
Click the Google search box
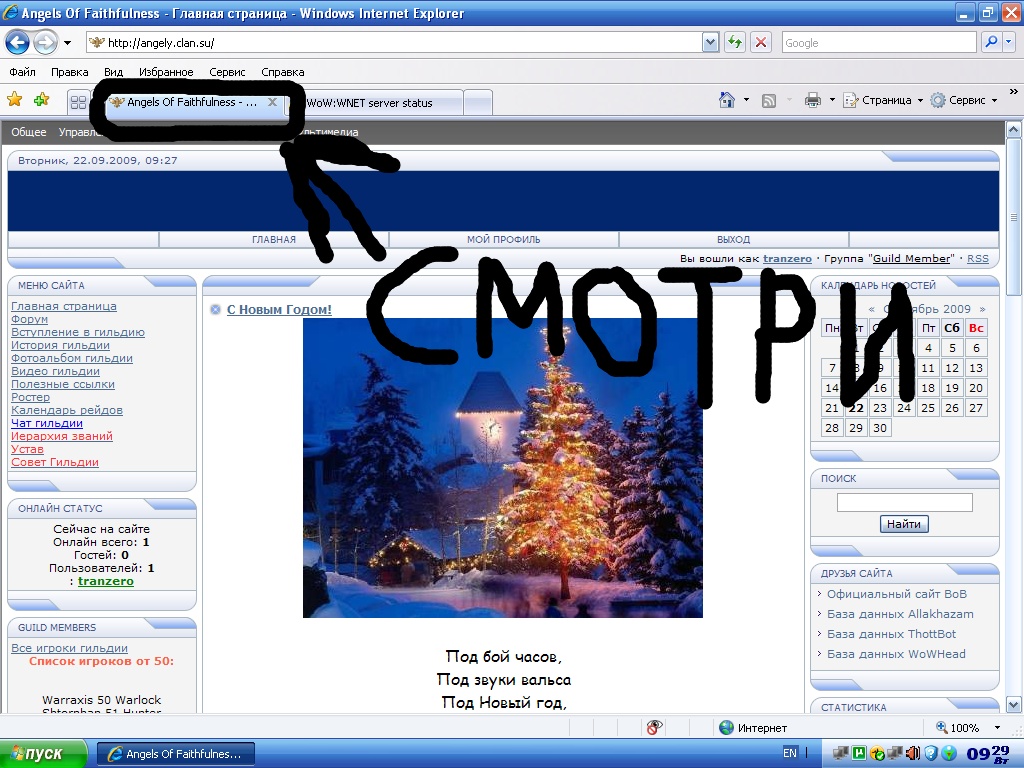(x=879, y=42)
